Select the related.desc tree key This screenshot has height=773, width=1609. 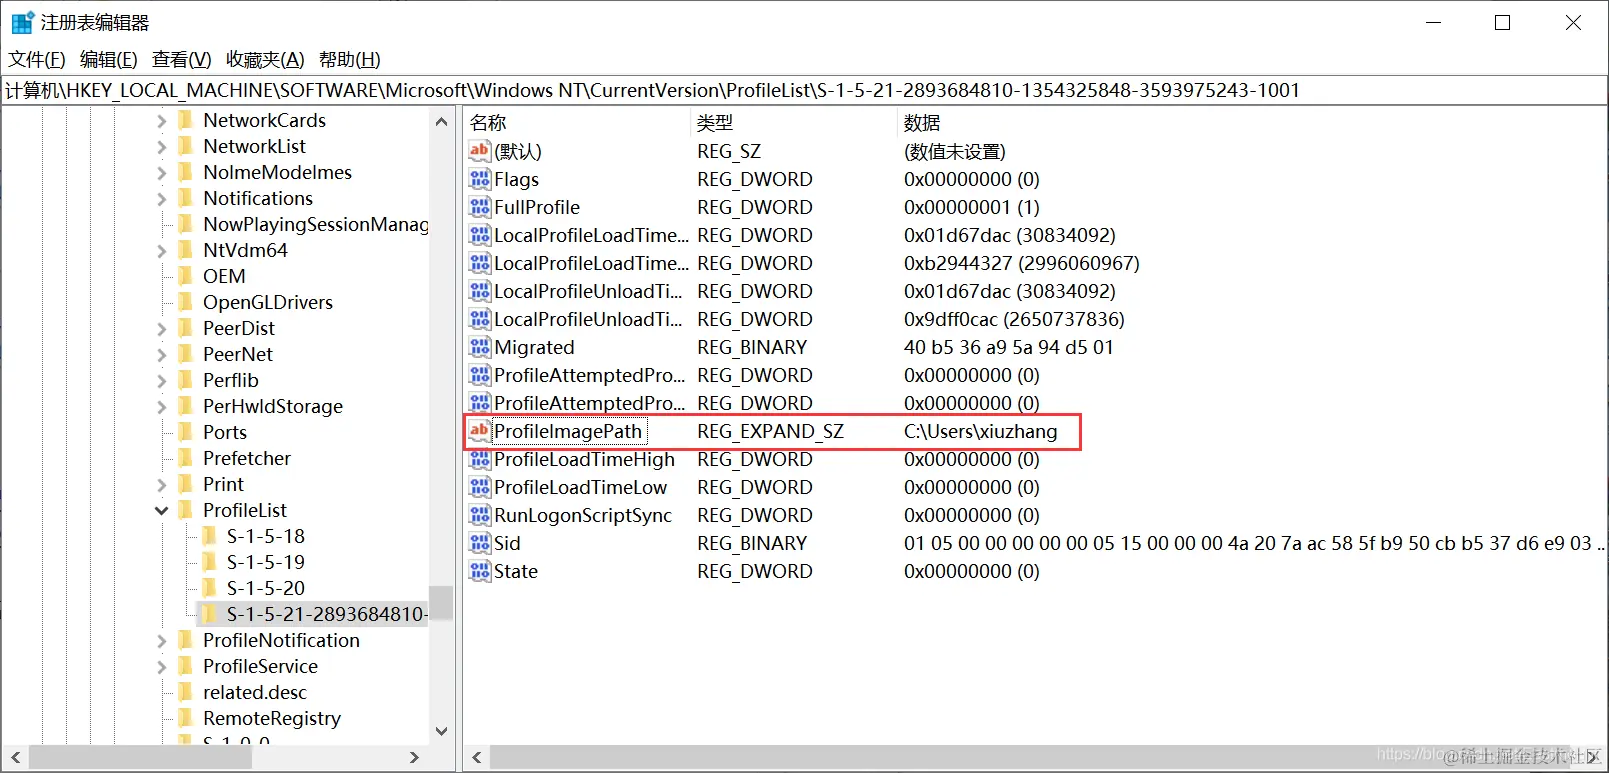tap(255, 692)
